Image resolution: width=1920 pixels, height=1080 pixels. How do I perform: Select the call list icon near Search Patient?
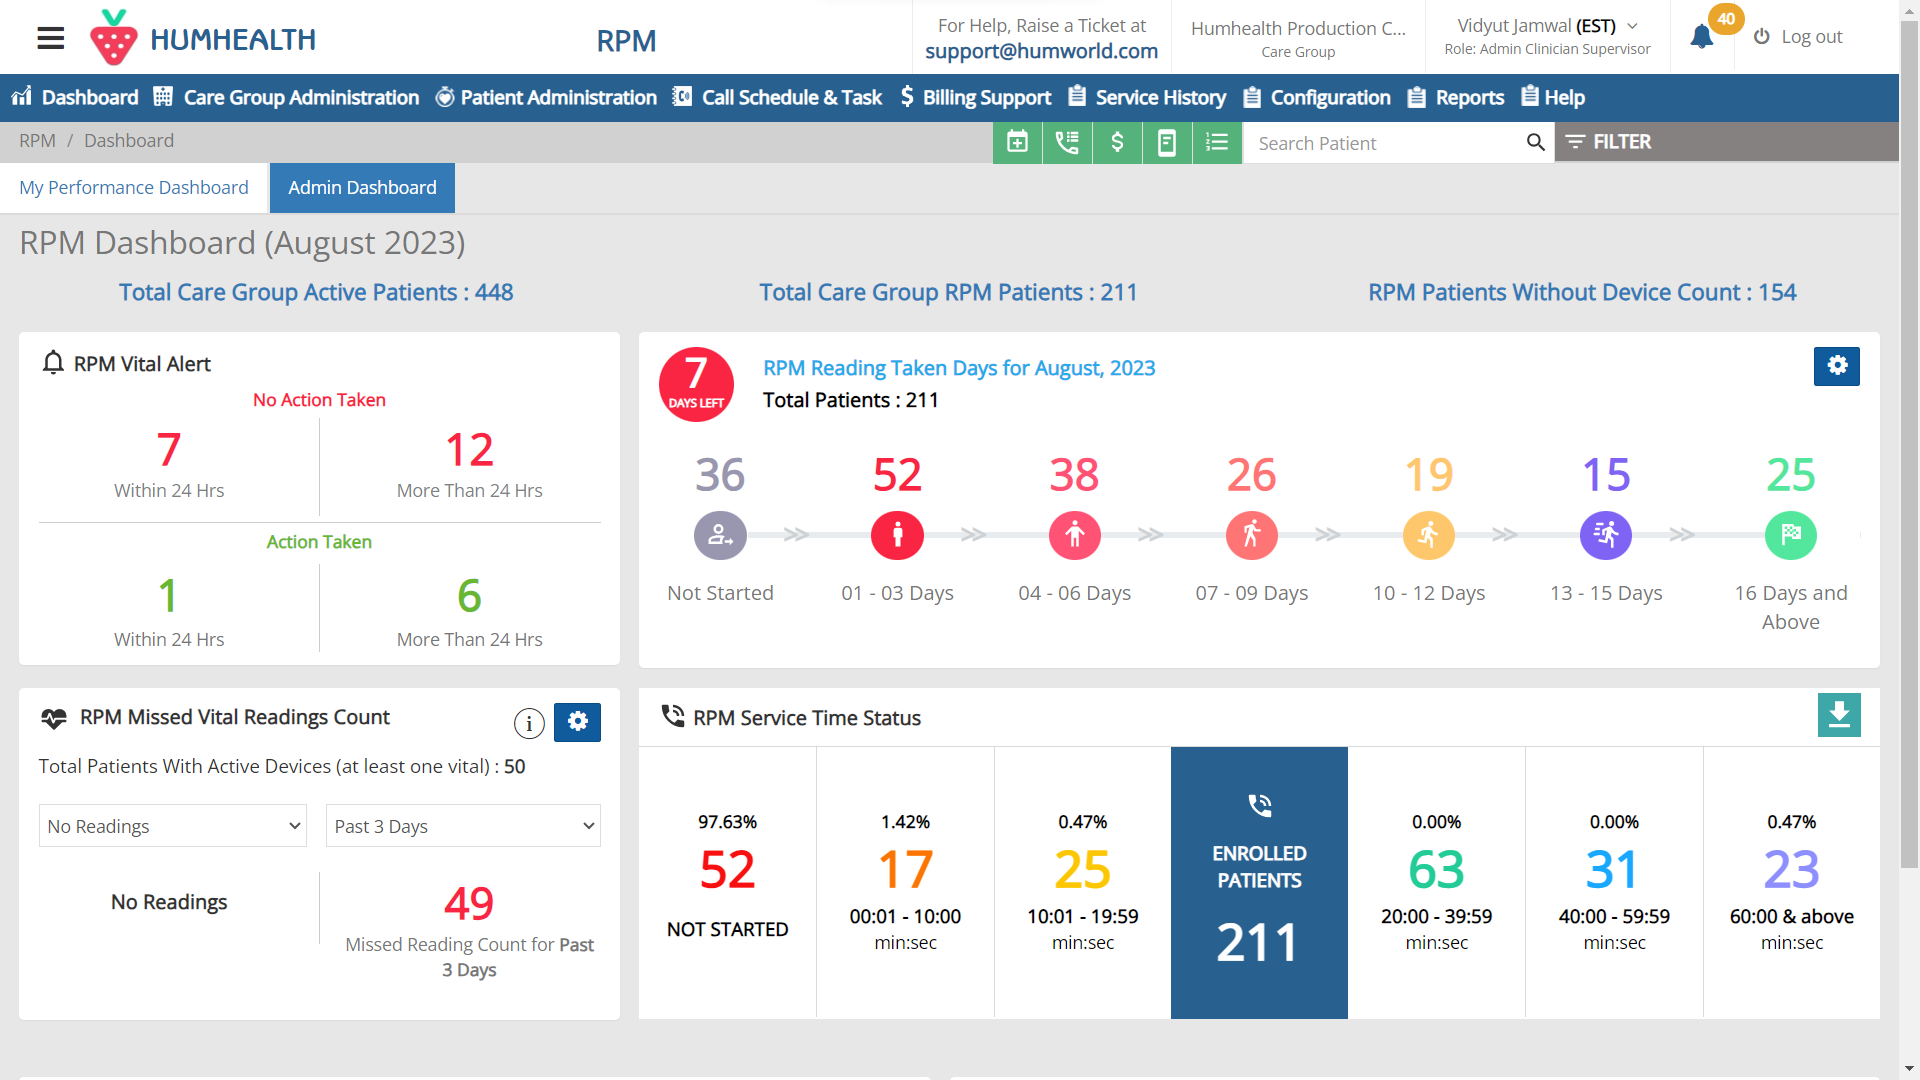point(1067,142)
